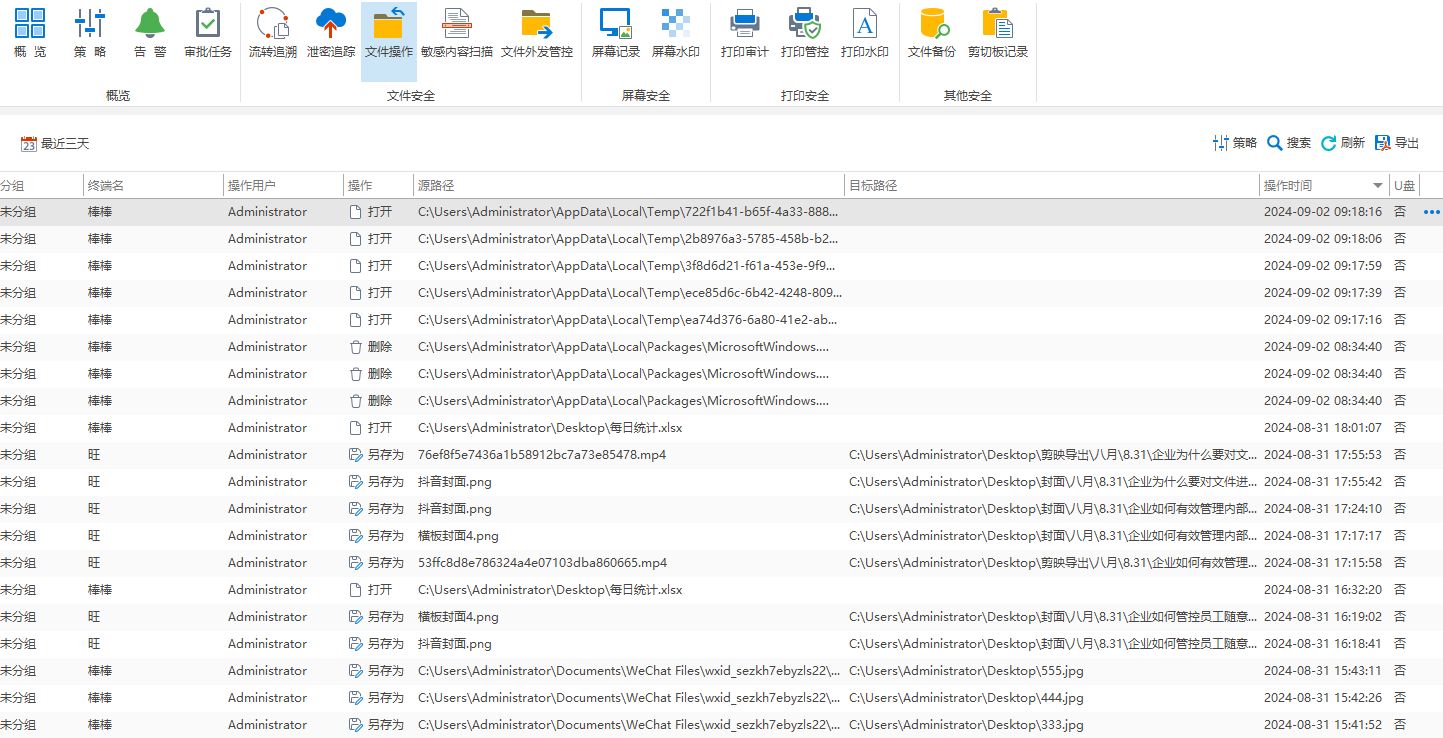
Task: Click the 策略 button above the table
Action: pyautogui.click(x=1235, y=143)
